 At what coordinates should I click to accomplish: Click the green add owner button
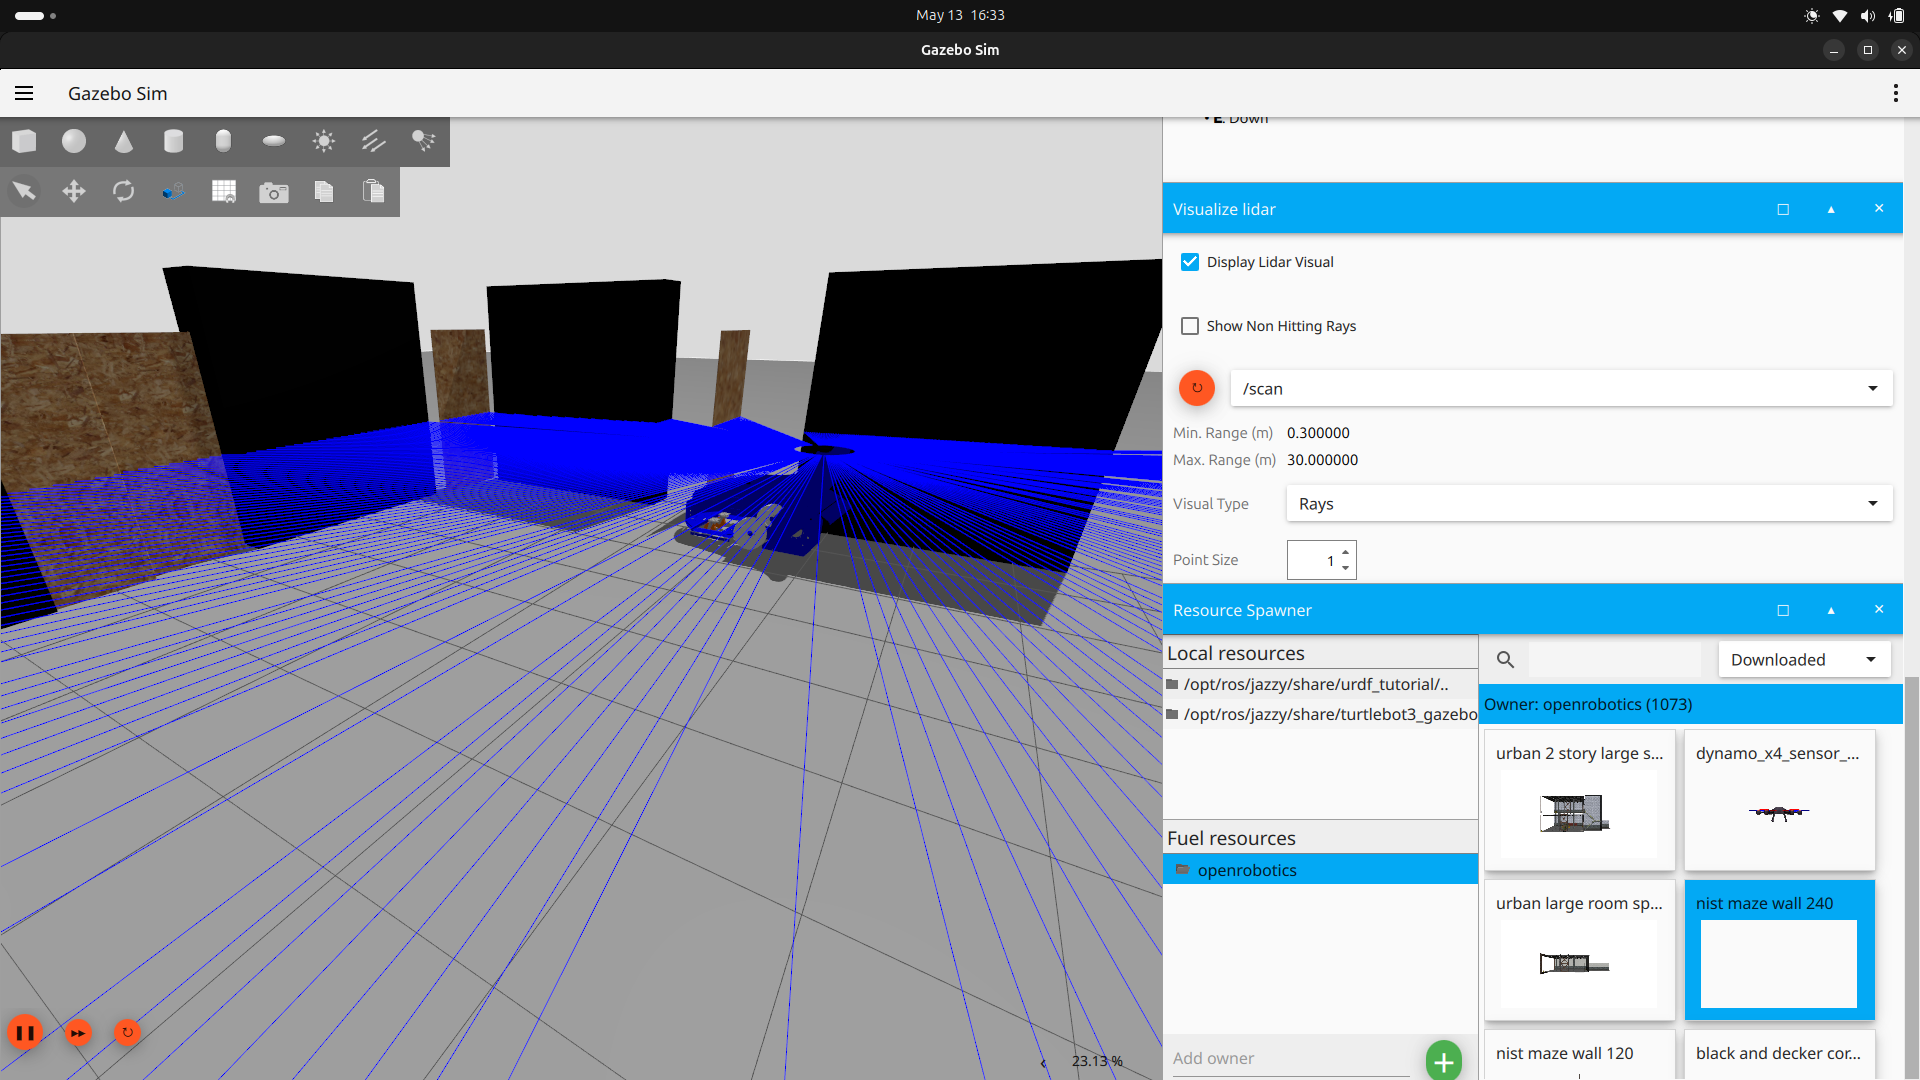(1443, 1060)
